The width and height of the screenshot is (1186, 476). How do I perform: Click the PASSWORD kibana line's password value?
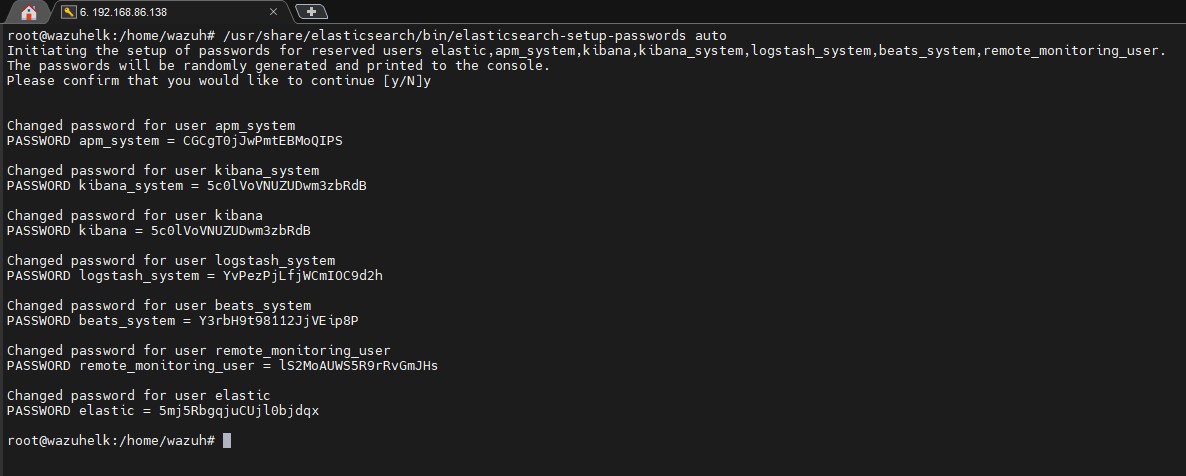coord(230,231)
